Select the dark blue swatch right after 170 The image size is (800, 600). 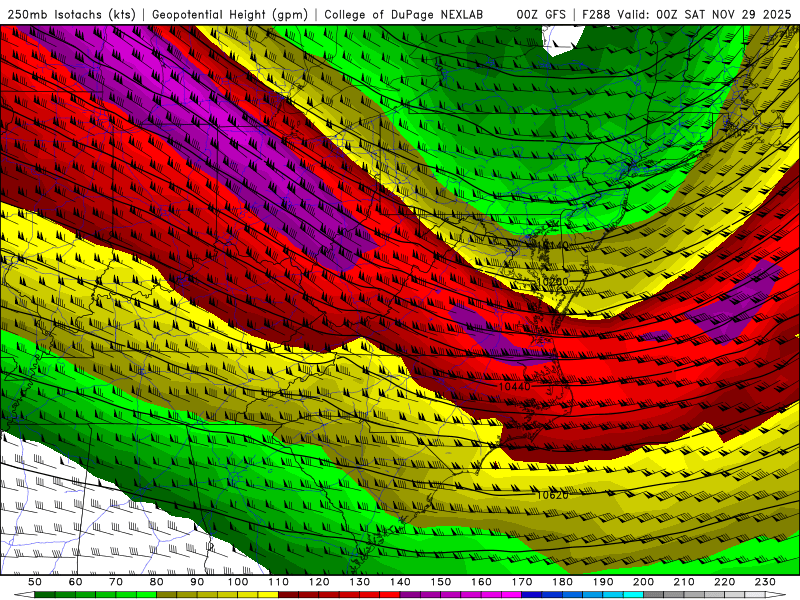tap(532, 595)
